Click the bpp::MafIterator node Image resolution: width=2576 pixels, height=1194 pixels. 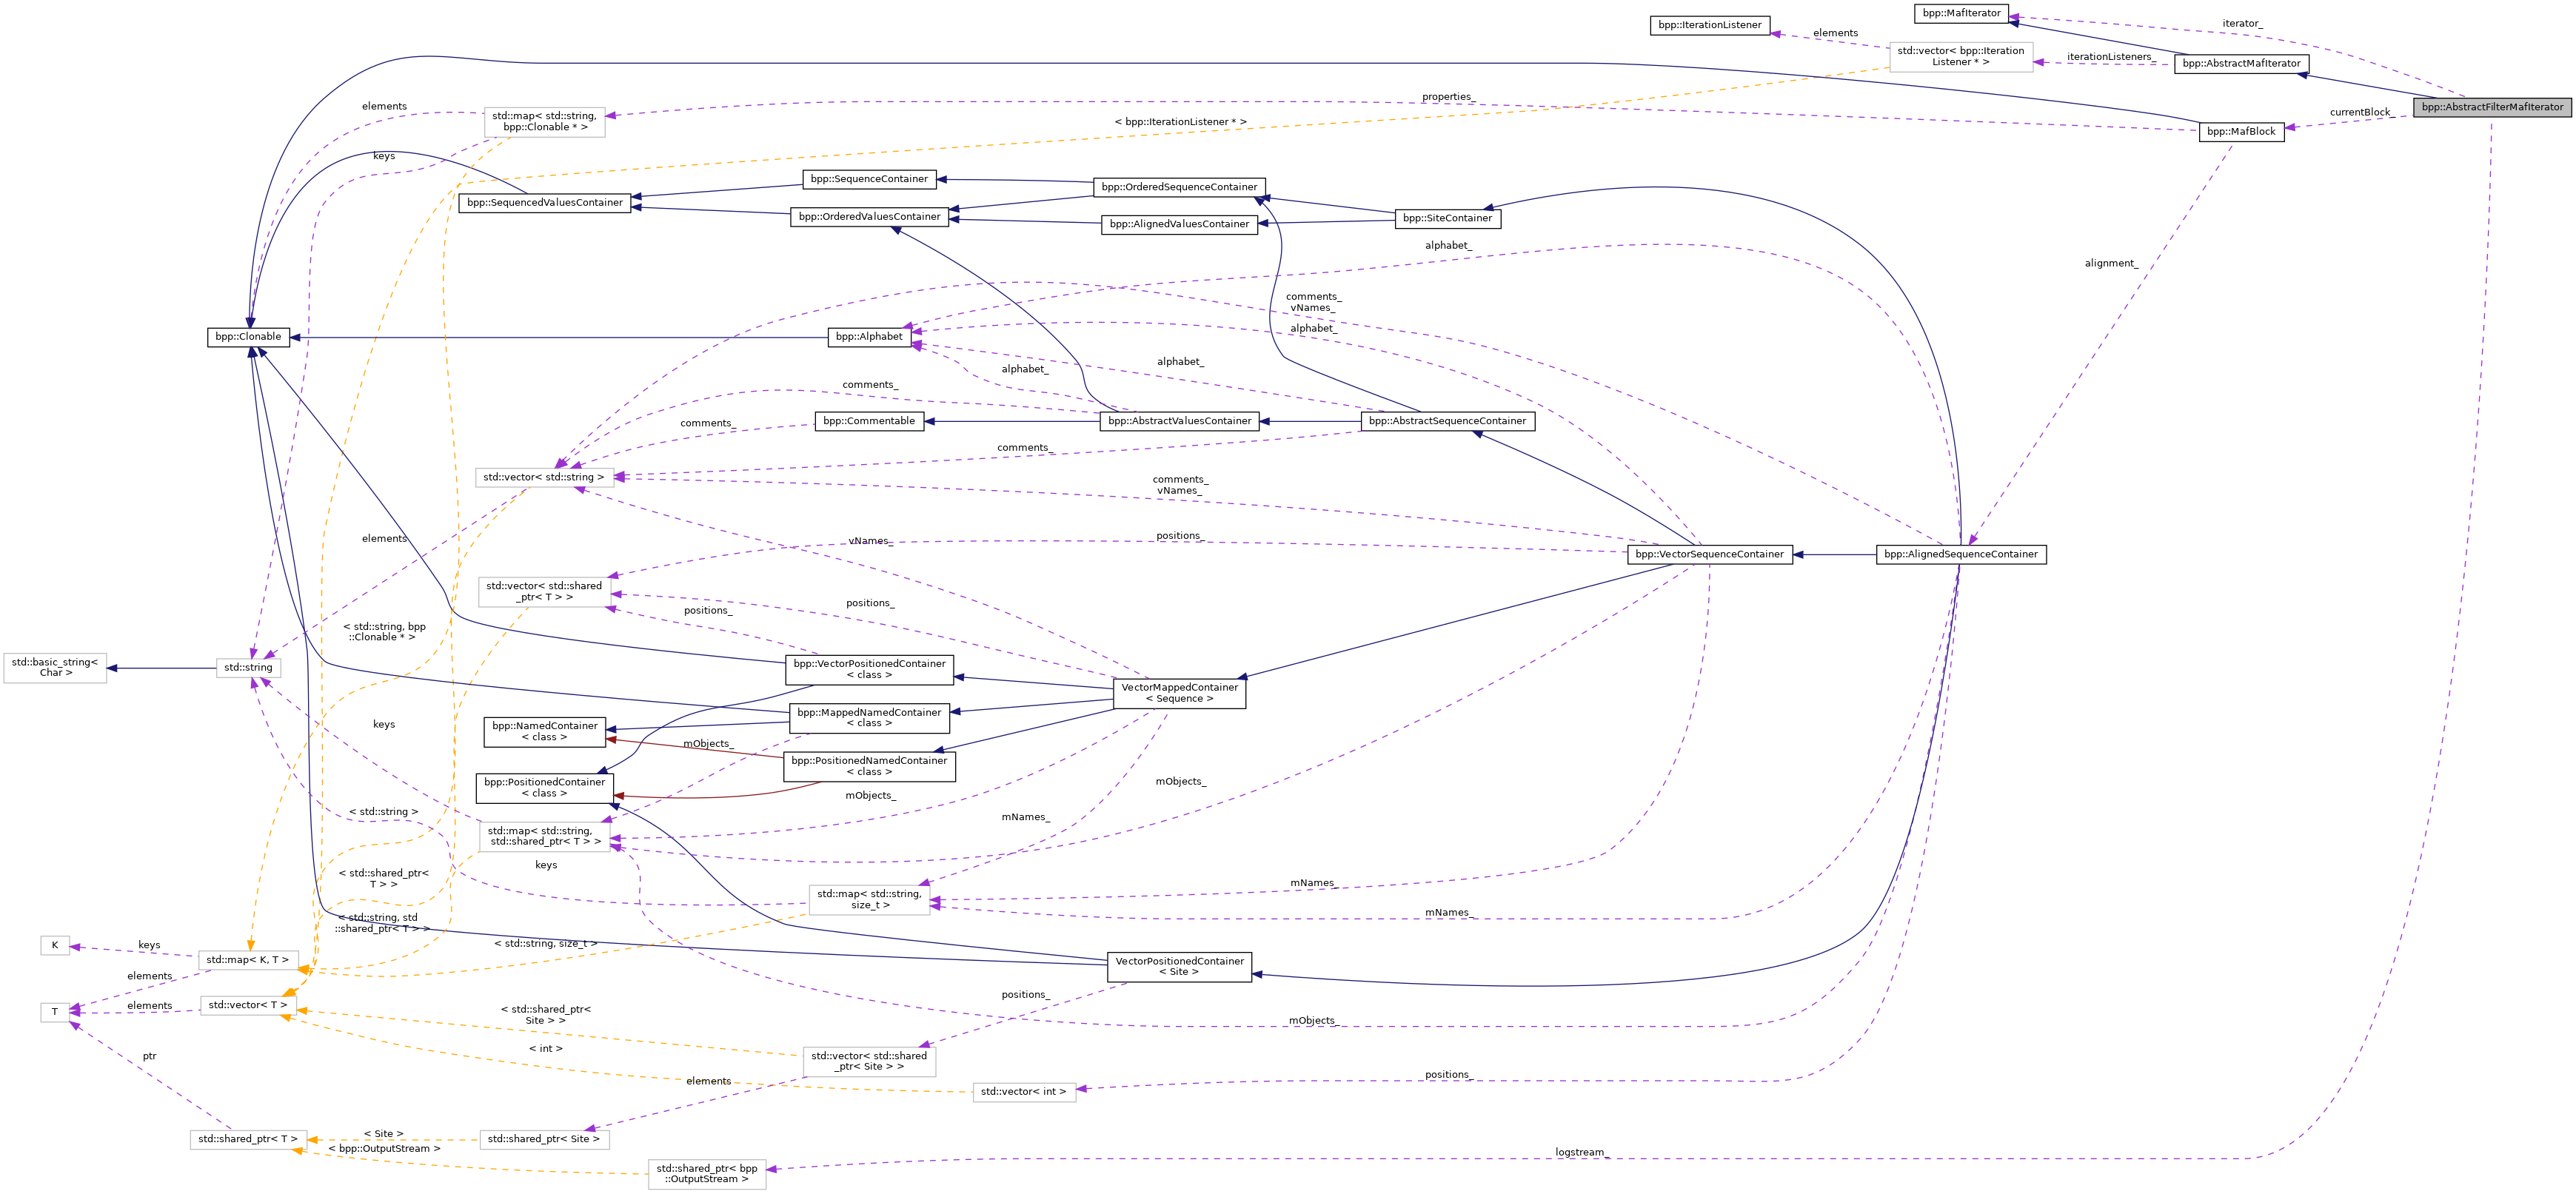coord(1961,13)
